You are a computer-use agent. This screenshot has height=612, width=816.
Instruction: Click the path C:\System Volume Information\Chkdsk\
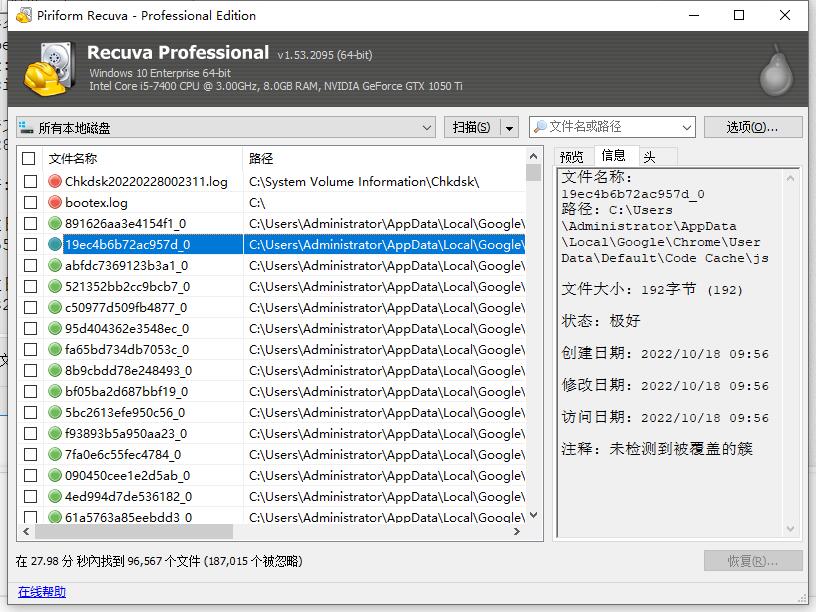(x=364, y=181)
